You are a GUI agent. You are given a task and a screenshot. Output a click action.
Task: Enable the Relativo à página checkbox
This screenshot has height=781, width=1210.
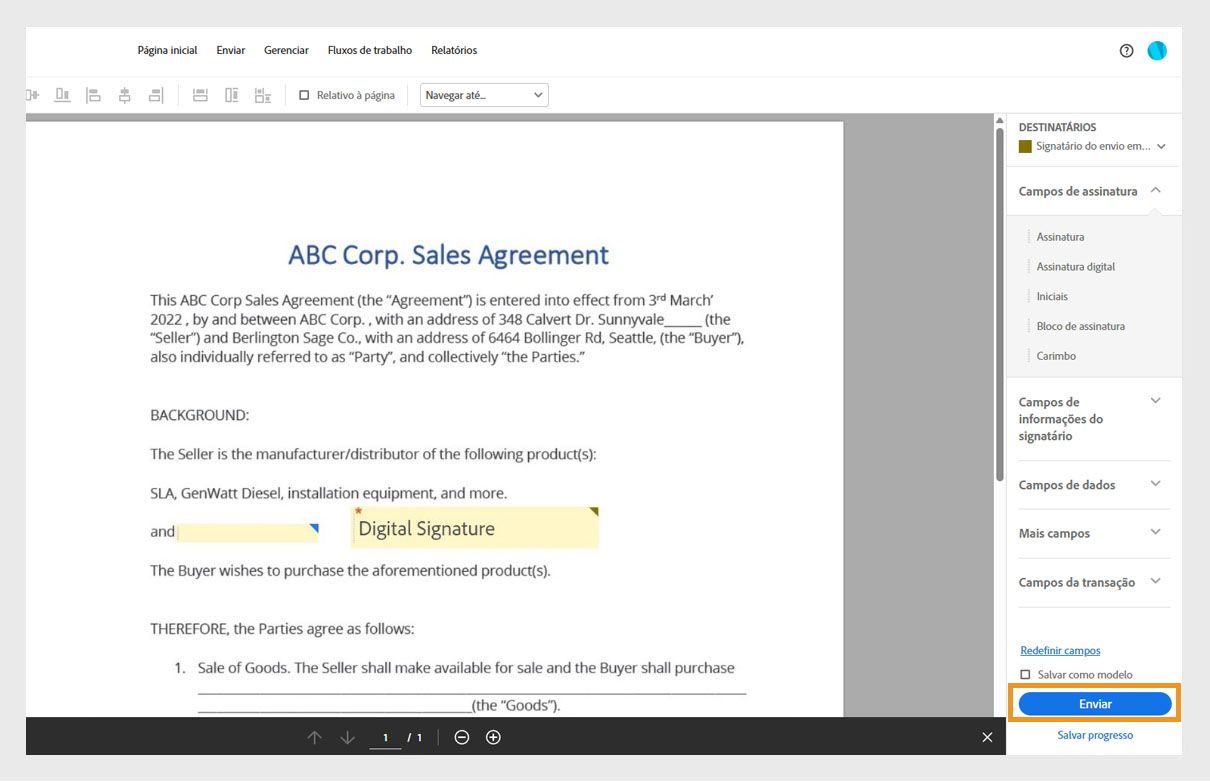coord(305,94)
